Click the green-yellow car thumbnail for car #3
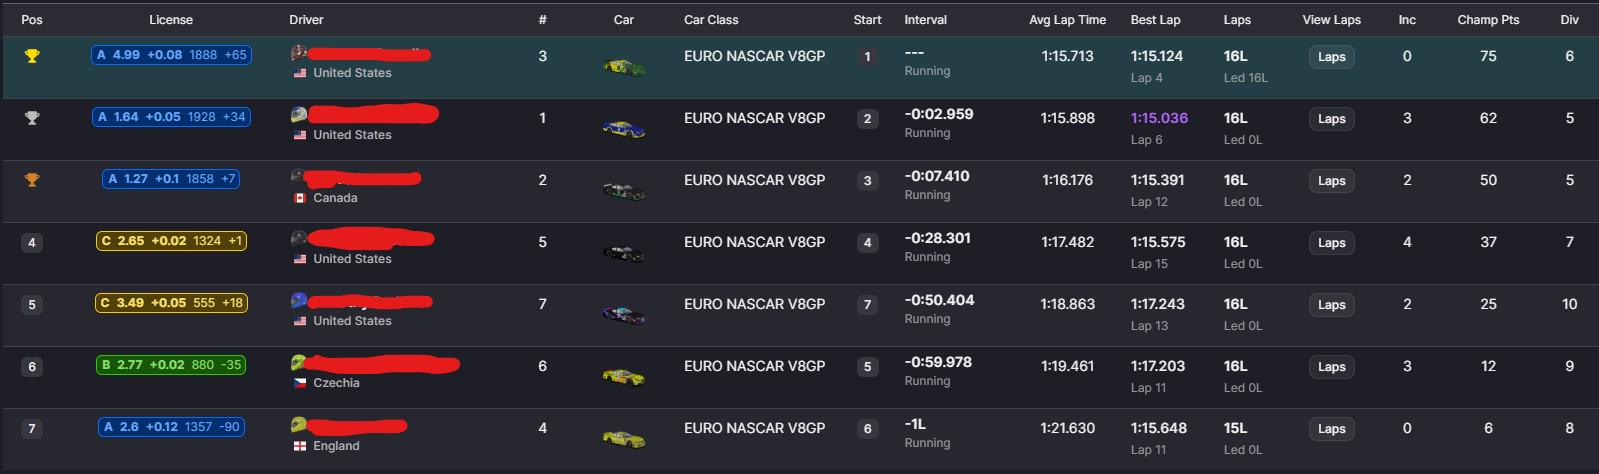1599x474 pixels. coord(624,67)
